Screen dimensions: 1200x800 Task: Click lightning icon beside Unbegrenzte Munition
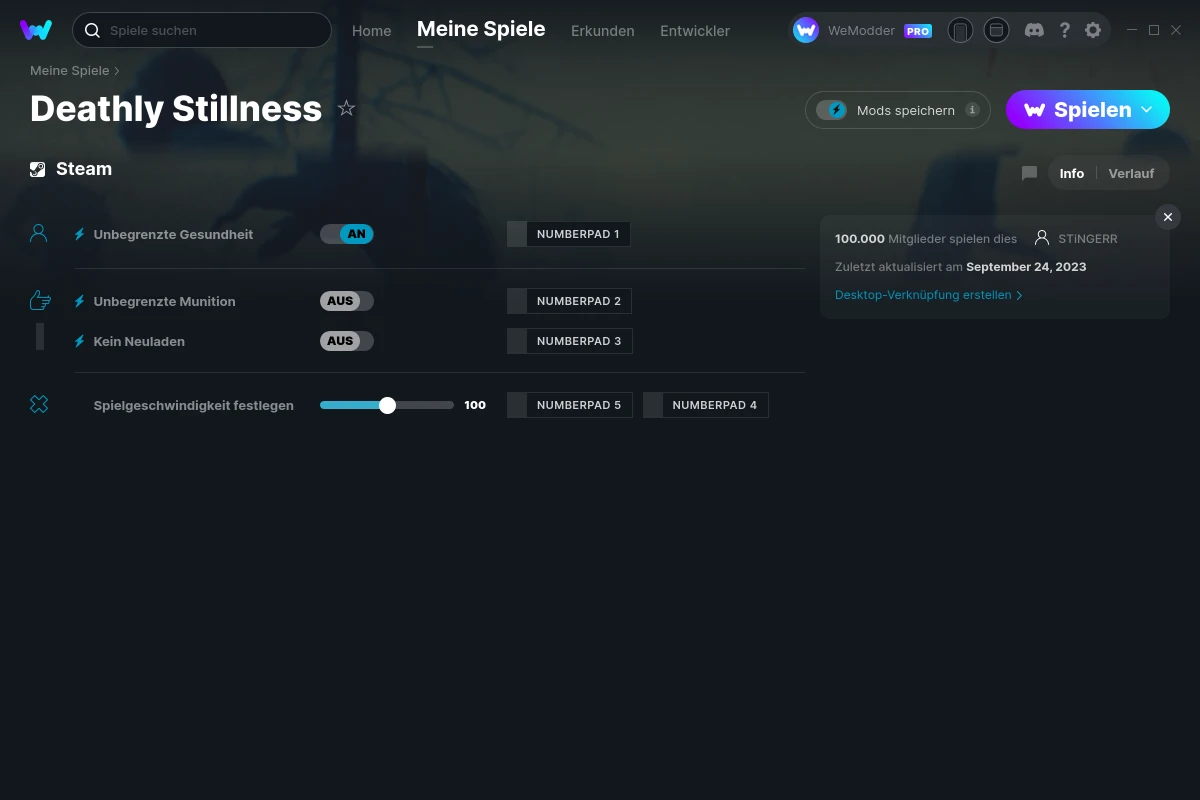pyautogui.click(x=80, y=301)
